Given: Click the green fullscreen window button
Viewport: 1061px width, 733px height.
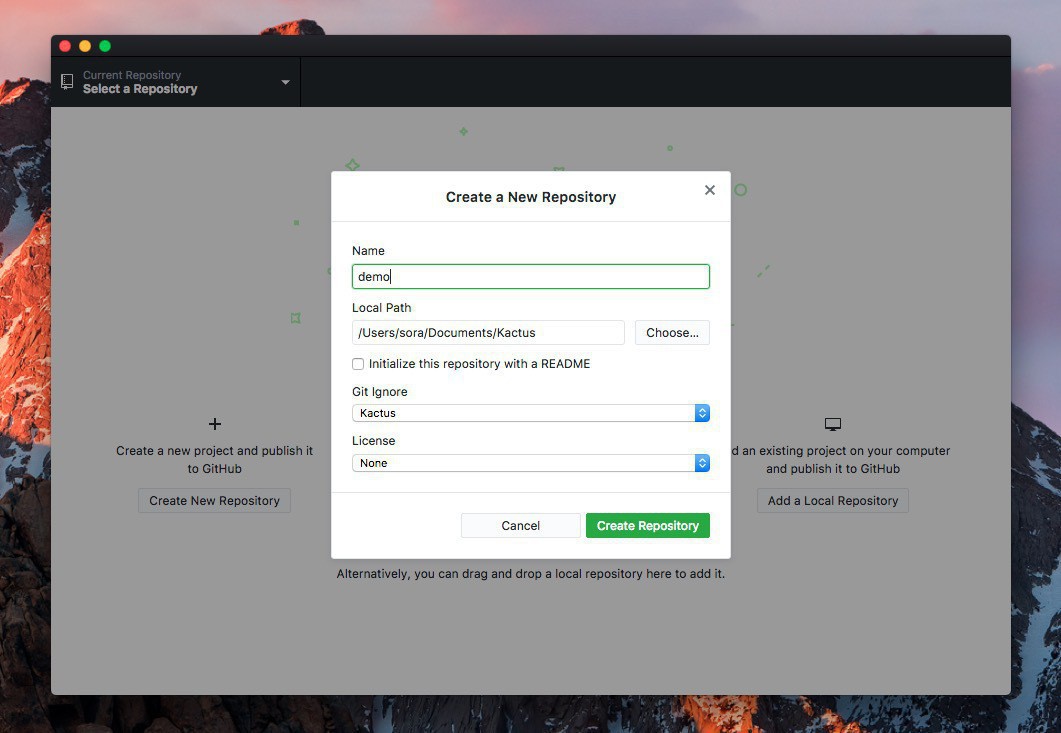Looking at the screenshot, I should pyautogui.click(x=105, y=46).
